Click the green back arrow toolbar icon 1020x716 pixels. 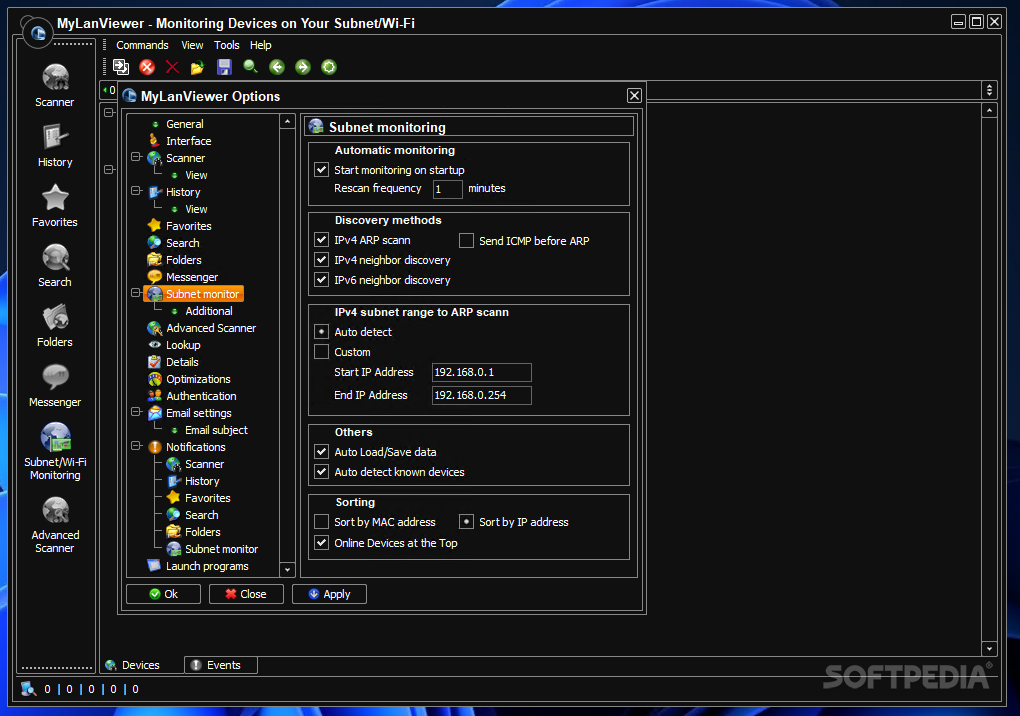coord(277,67)
